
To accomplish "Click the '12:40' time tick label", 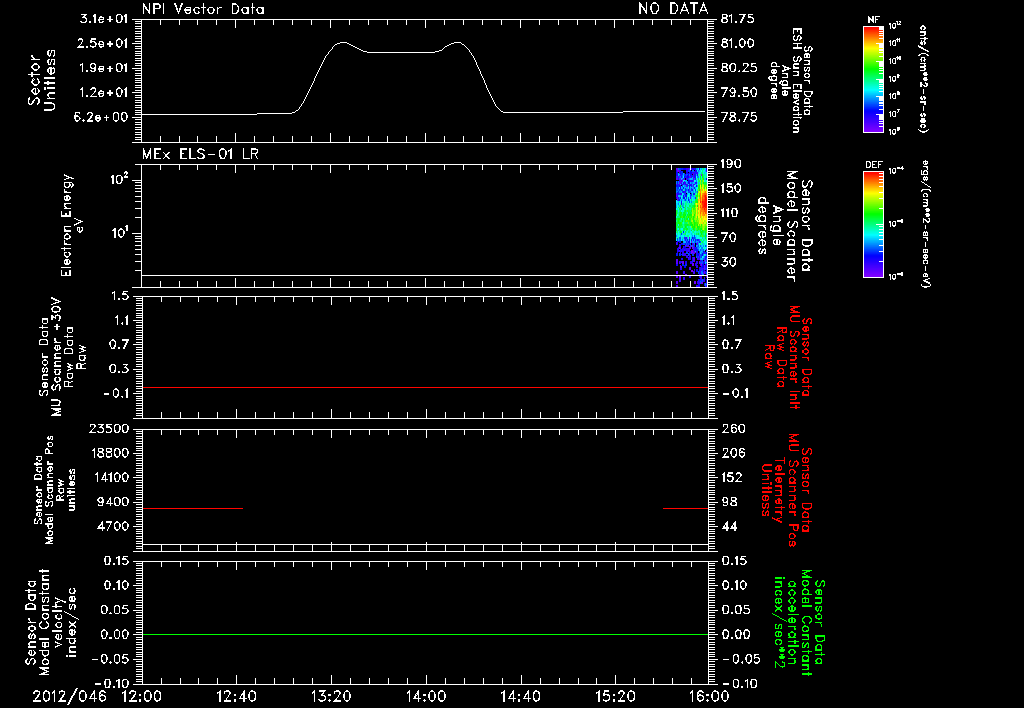I will tap(236, 696).
